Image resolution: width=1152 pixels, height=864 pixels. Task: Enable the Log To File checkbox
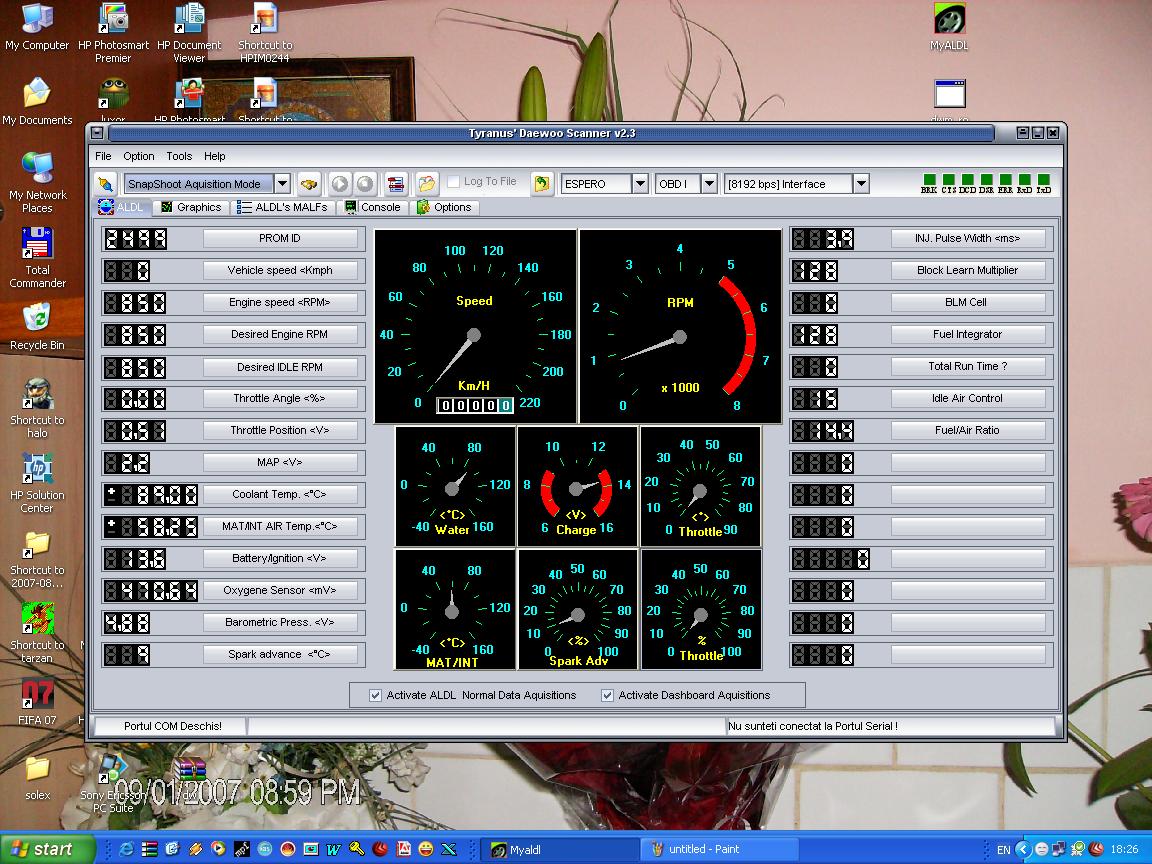point(454,182)
